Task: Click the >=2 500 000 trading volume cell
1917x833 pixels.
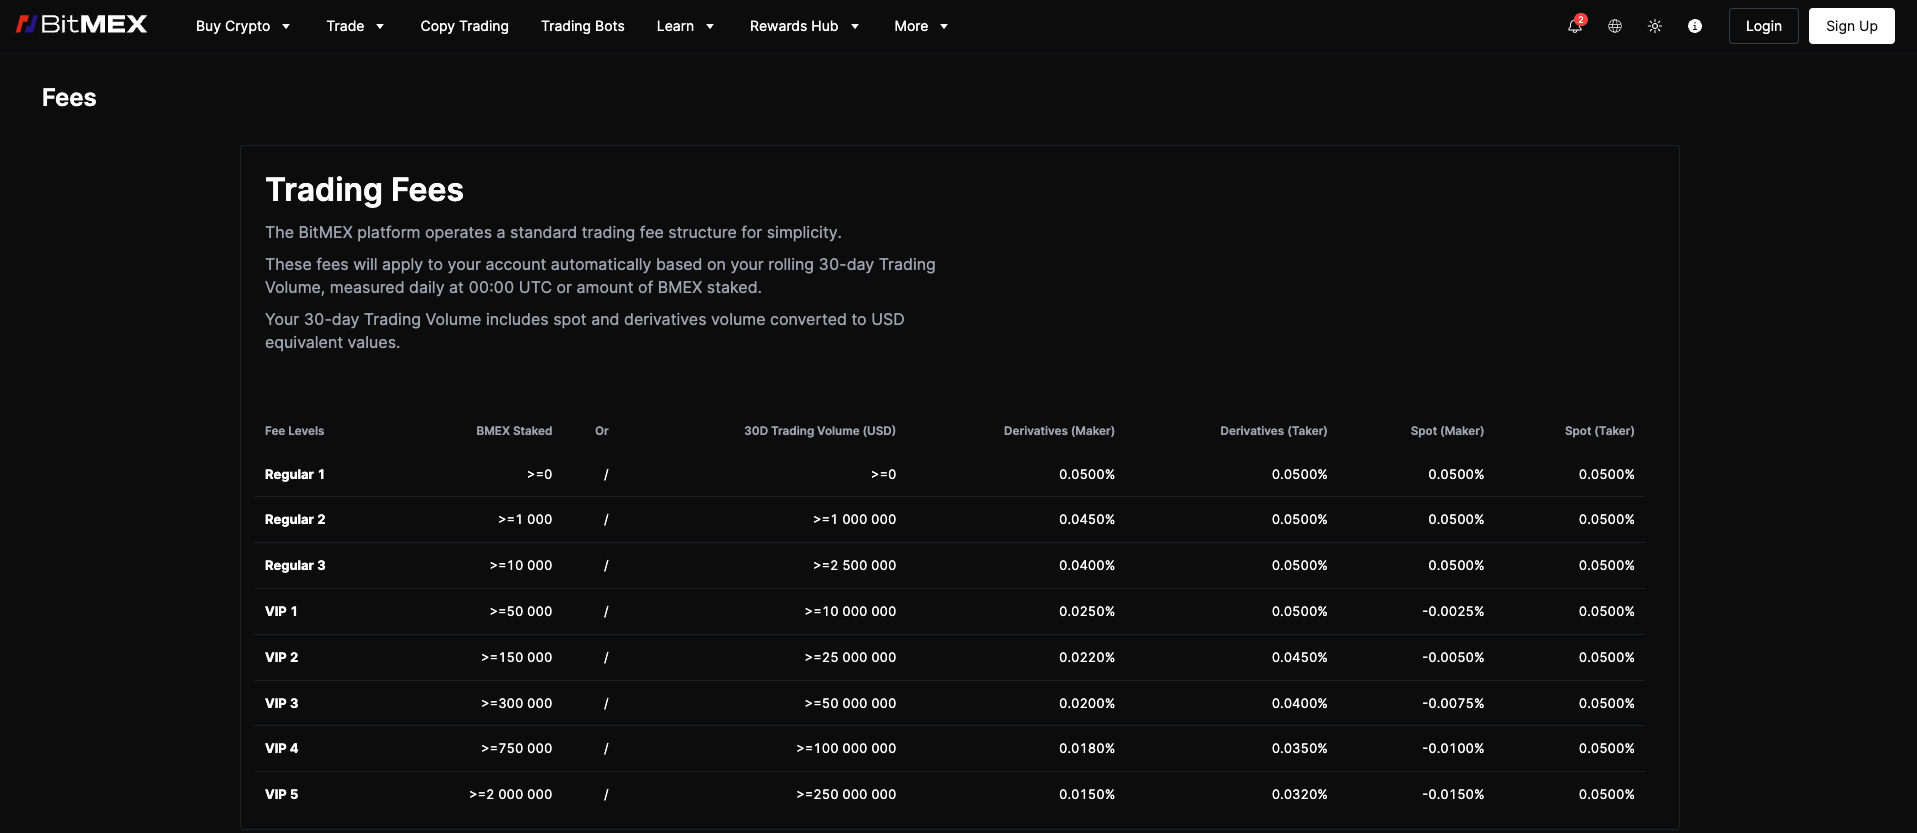Action: pyautogui.click(x=855, y=565)
